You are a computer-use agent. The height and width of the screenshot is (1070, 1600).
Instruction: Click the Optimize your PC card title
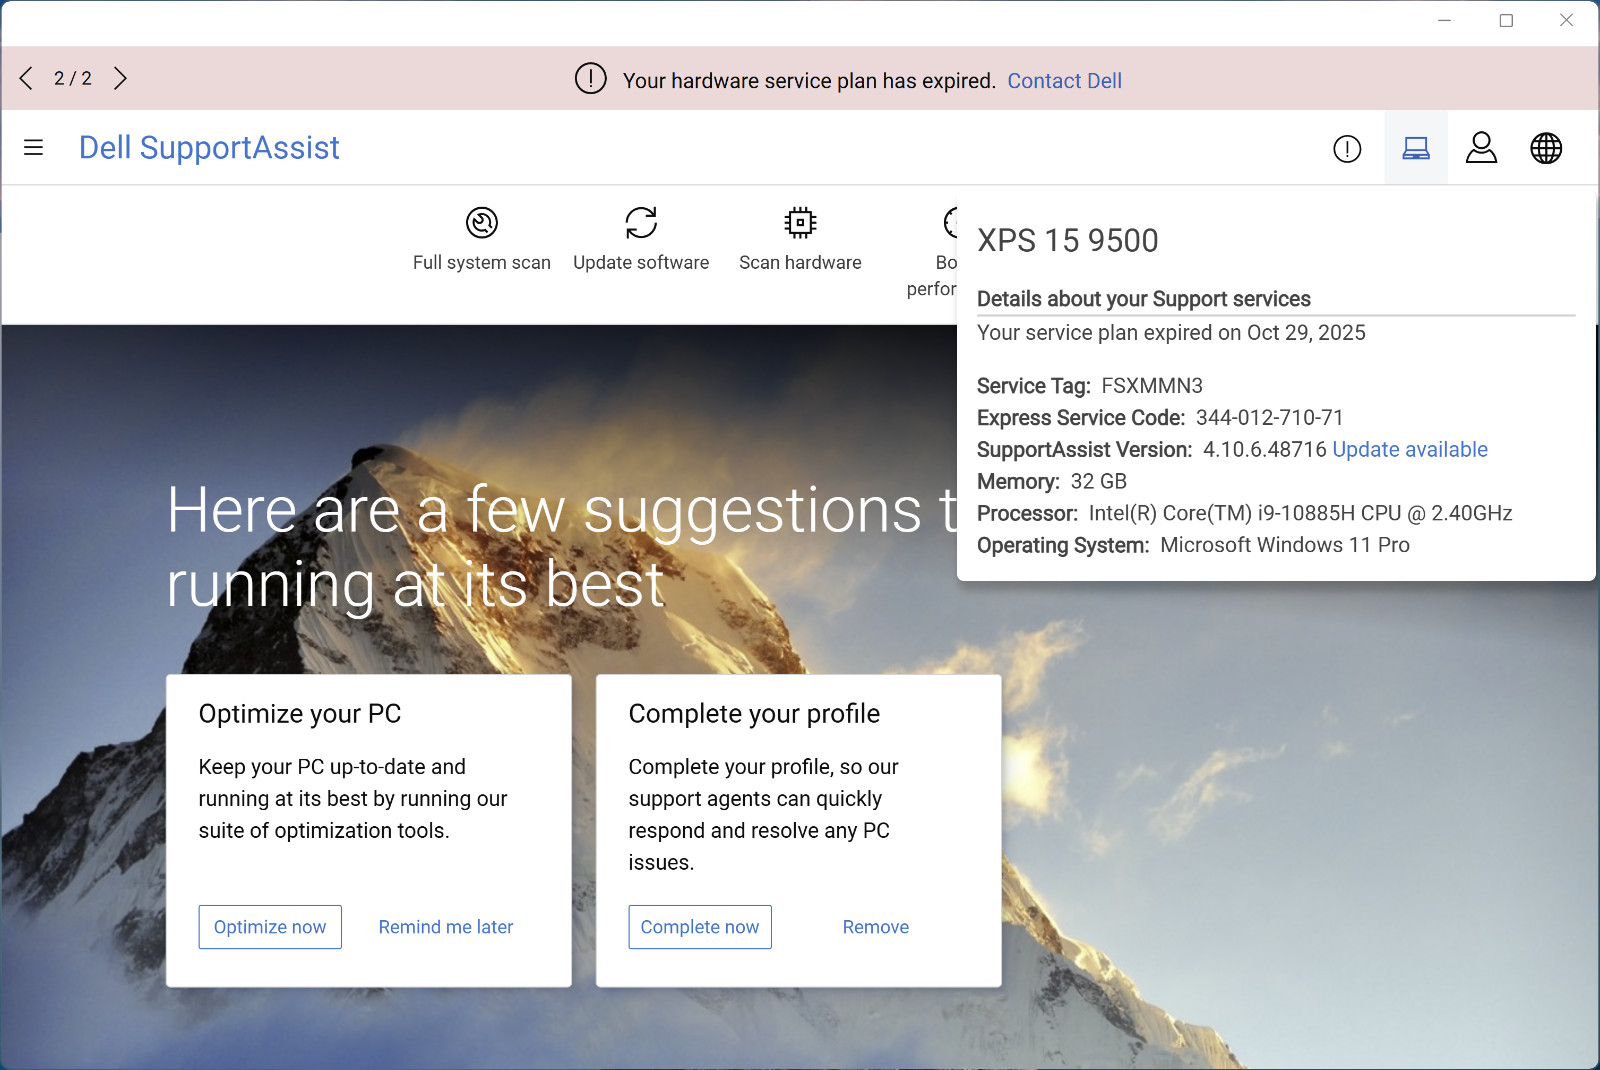click(x=300, y=714)
